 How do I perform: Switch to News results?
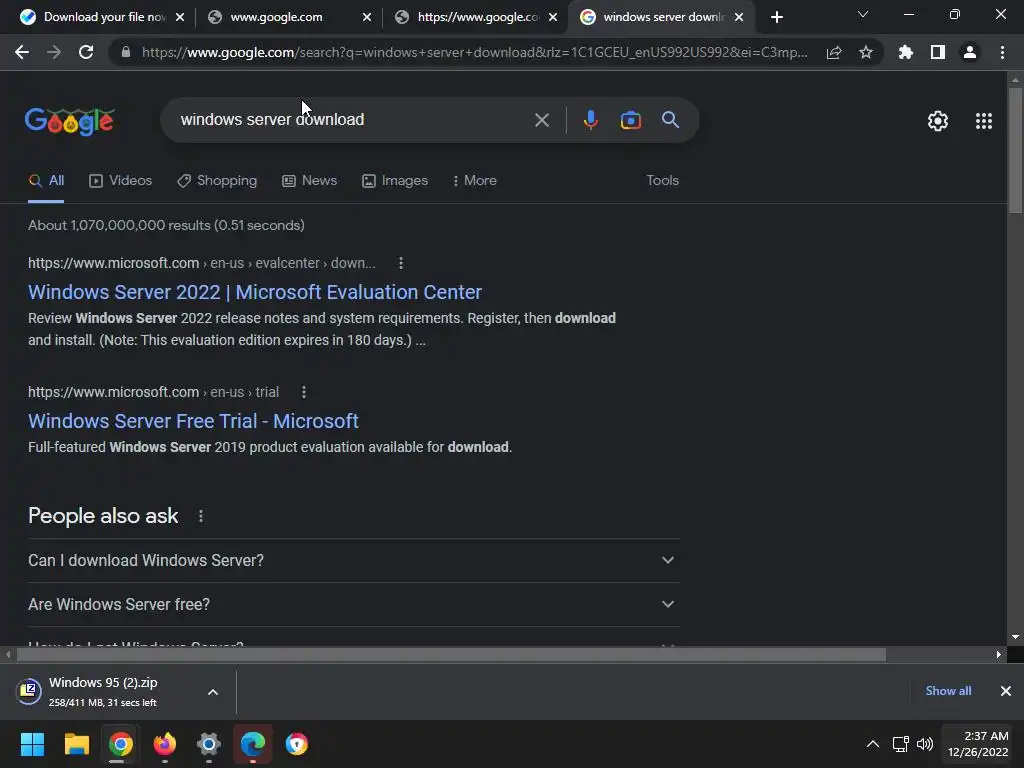(x=310, y=181)
